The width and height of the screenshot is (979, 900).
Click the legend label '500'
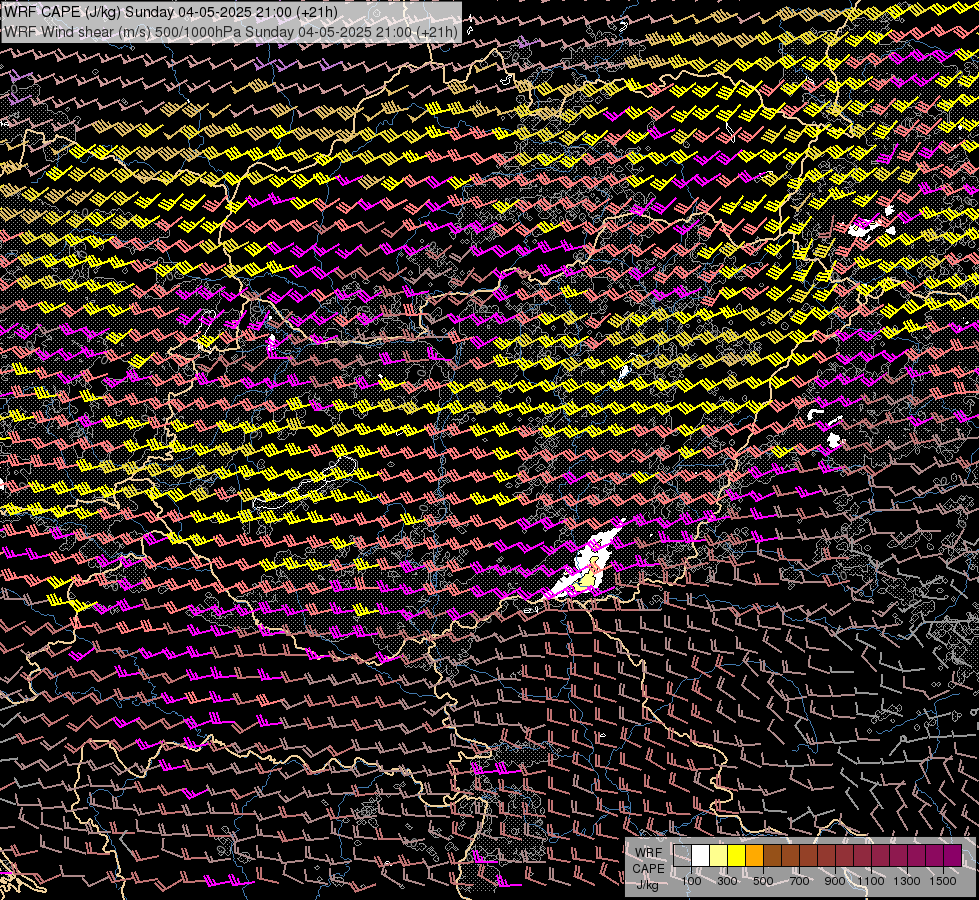(763, 881)
